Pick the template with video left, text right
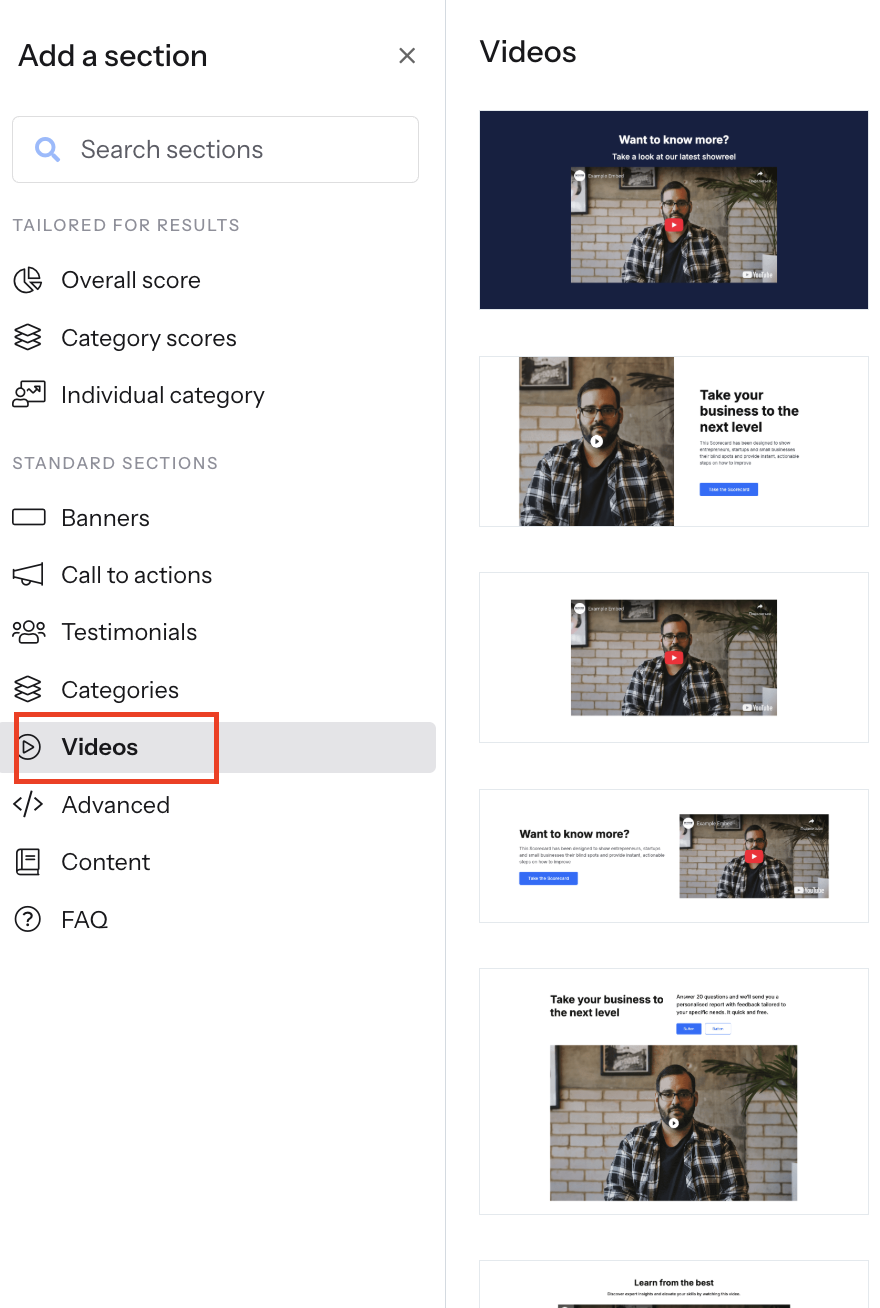 coord(674,441)
